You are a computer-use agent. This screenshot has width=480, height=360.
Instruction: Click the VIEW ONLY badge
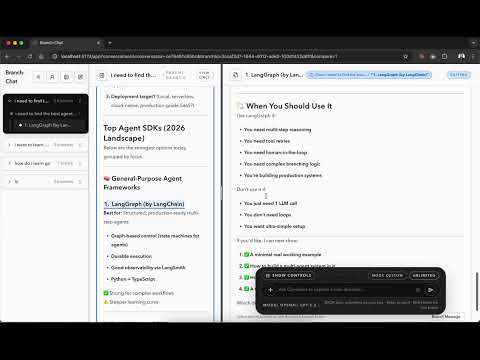pyautogui.click(x=204, y=75)
